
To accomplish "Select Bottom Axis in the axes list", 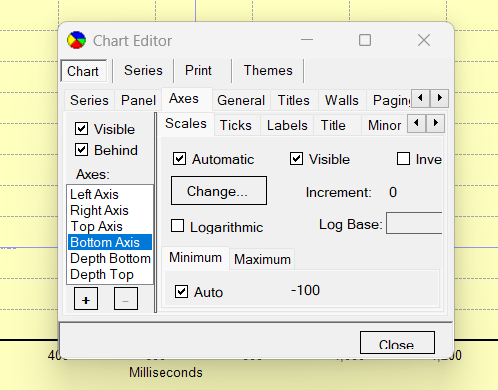I will click(110, 242).
